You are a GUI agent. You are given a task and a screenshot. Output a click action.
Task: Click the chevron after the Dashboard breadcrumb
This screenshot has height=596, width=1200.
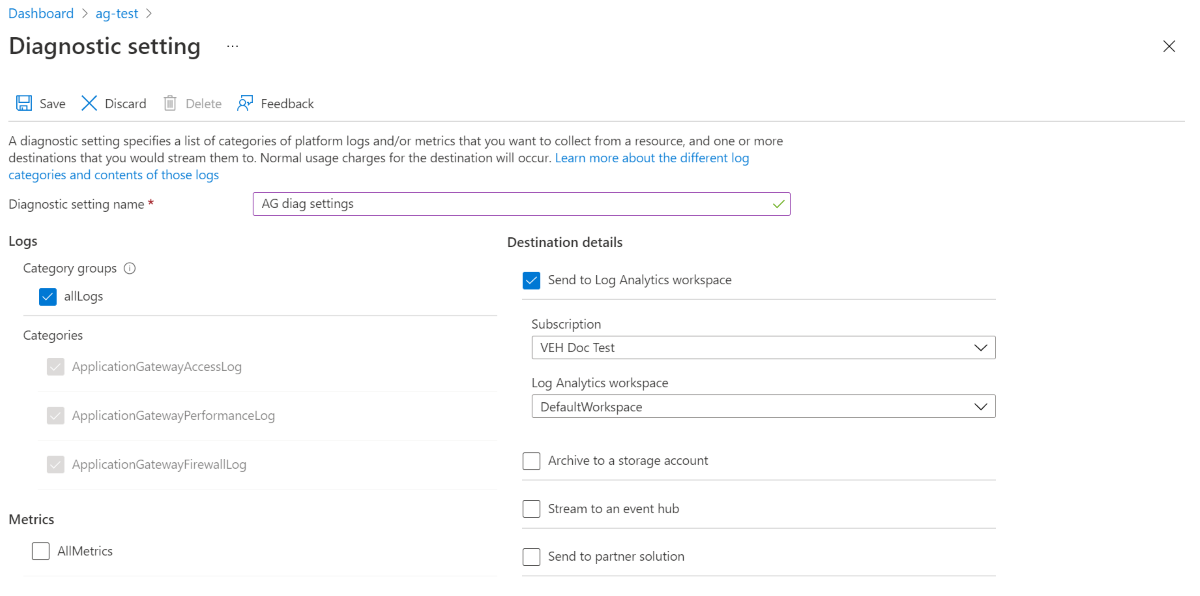[x=84, y=13]
